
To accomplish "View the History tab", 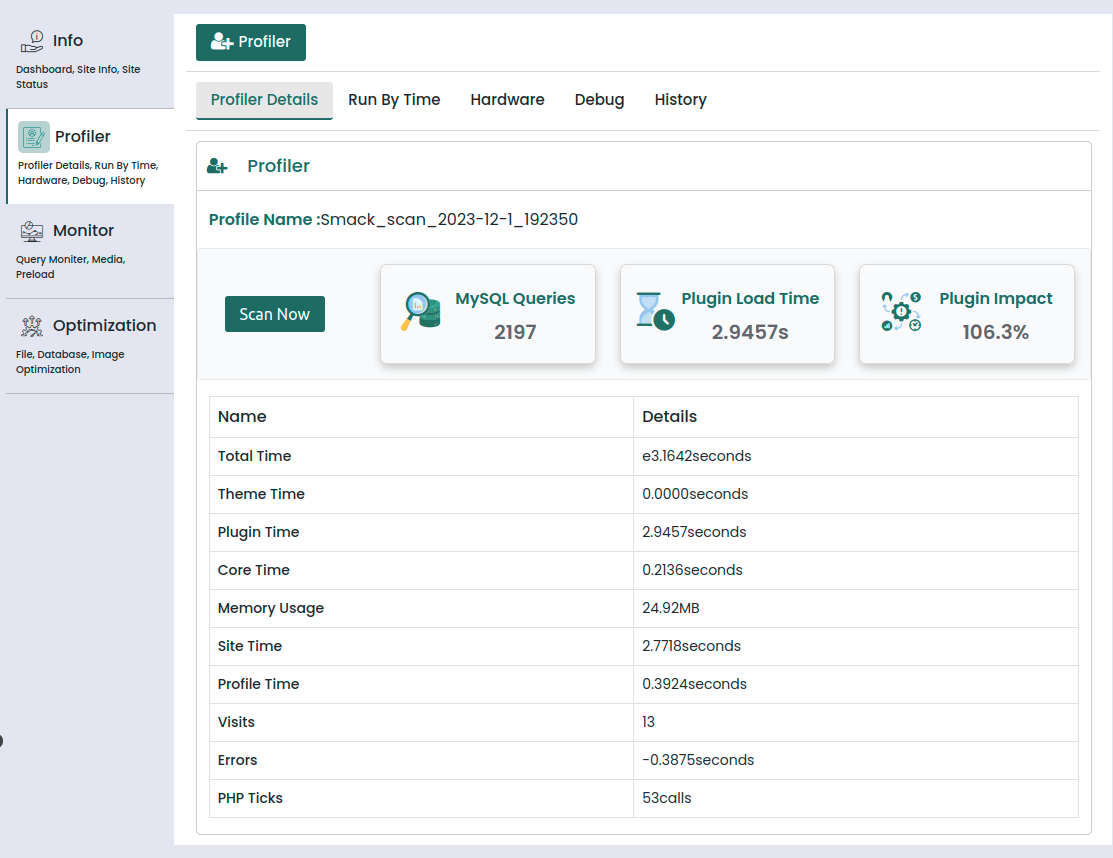I will click(x=681, y=100).
